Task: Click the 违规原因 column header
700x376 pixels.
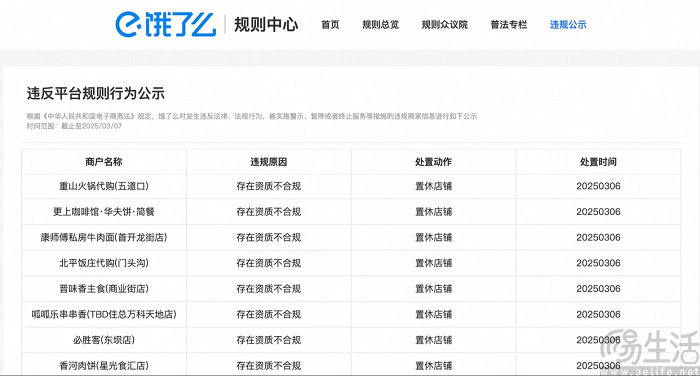Action: pyautogui.click(x=268, y=162)
